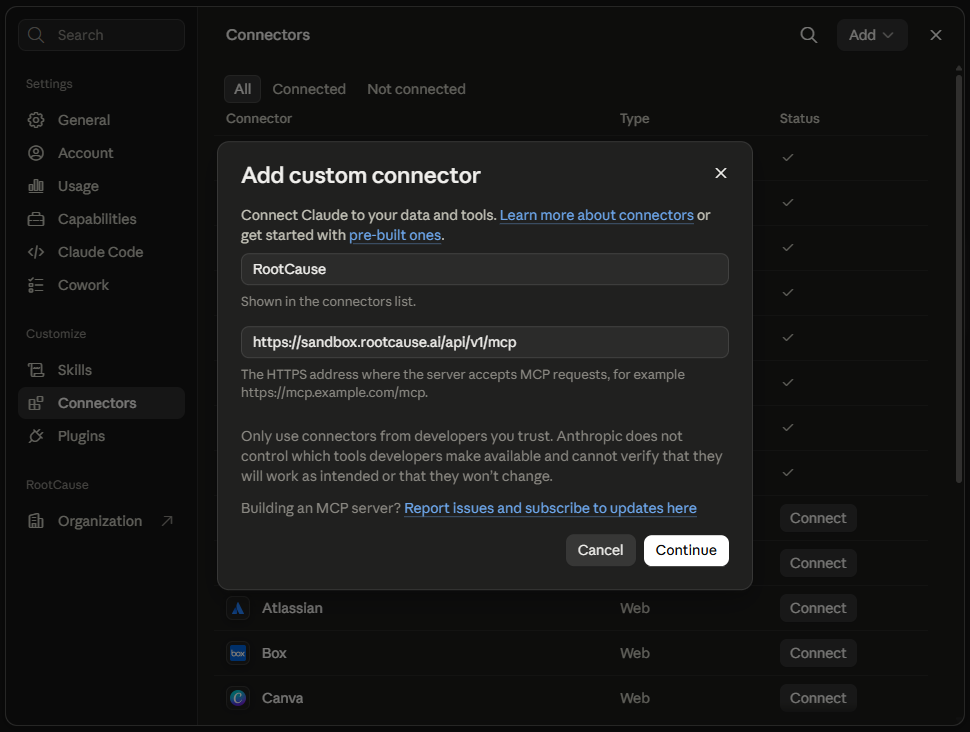Image resolution: width=970 pixels, height=732 pixels.
Task: Close the Add custom connector dialog
Action: point(721,173)
